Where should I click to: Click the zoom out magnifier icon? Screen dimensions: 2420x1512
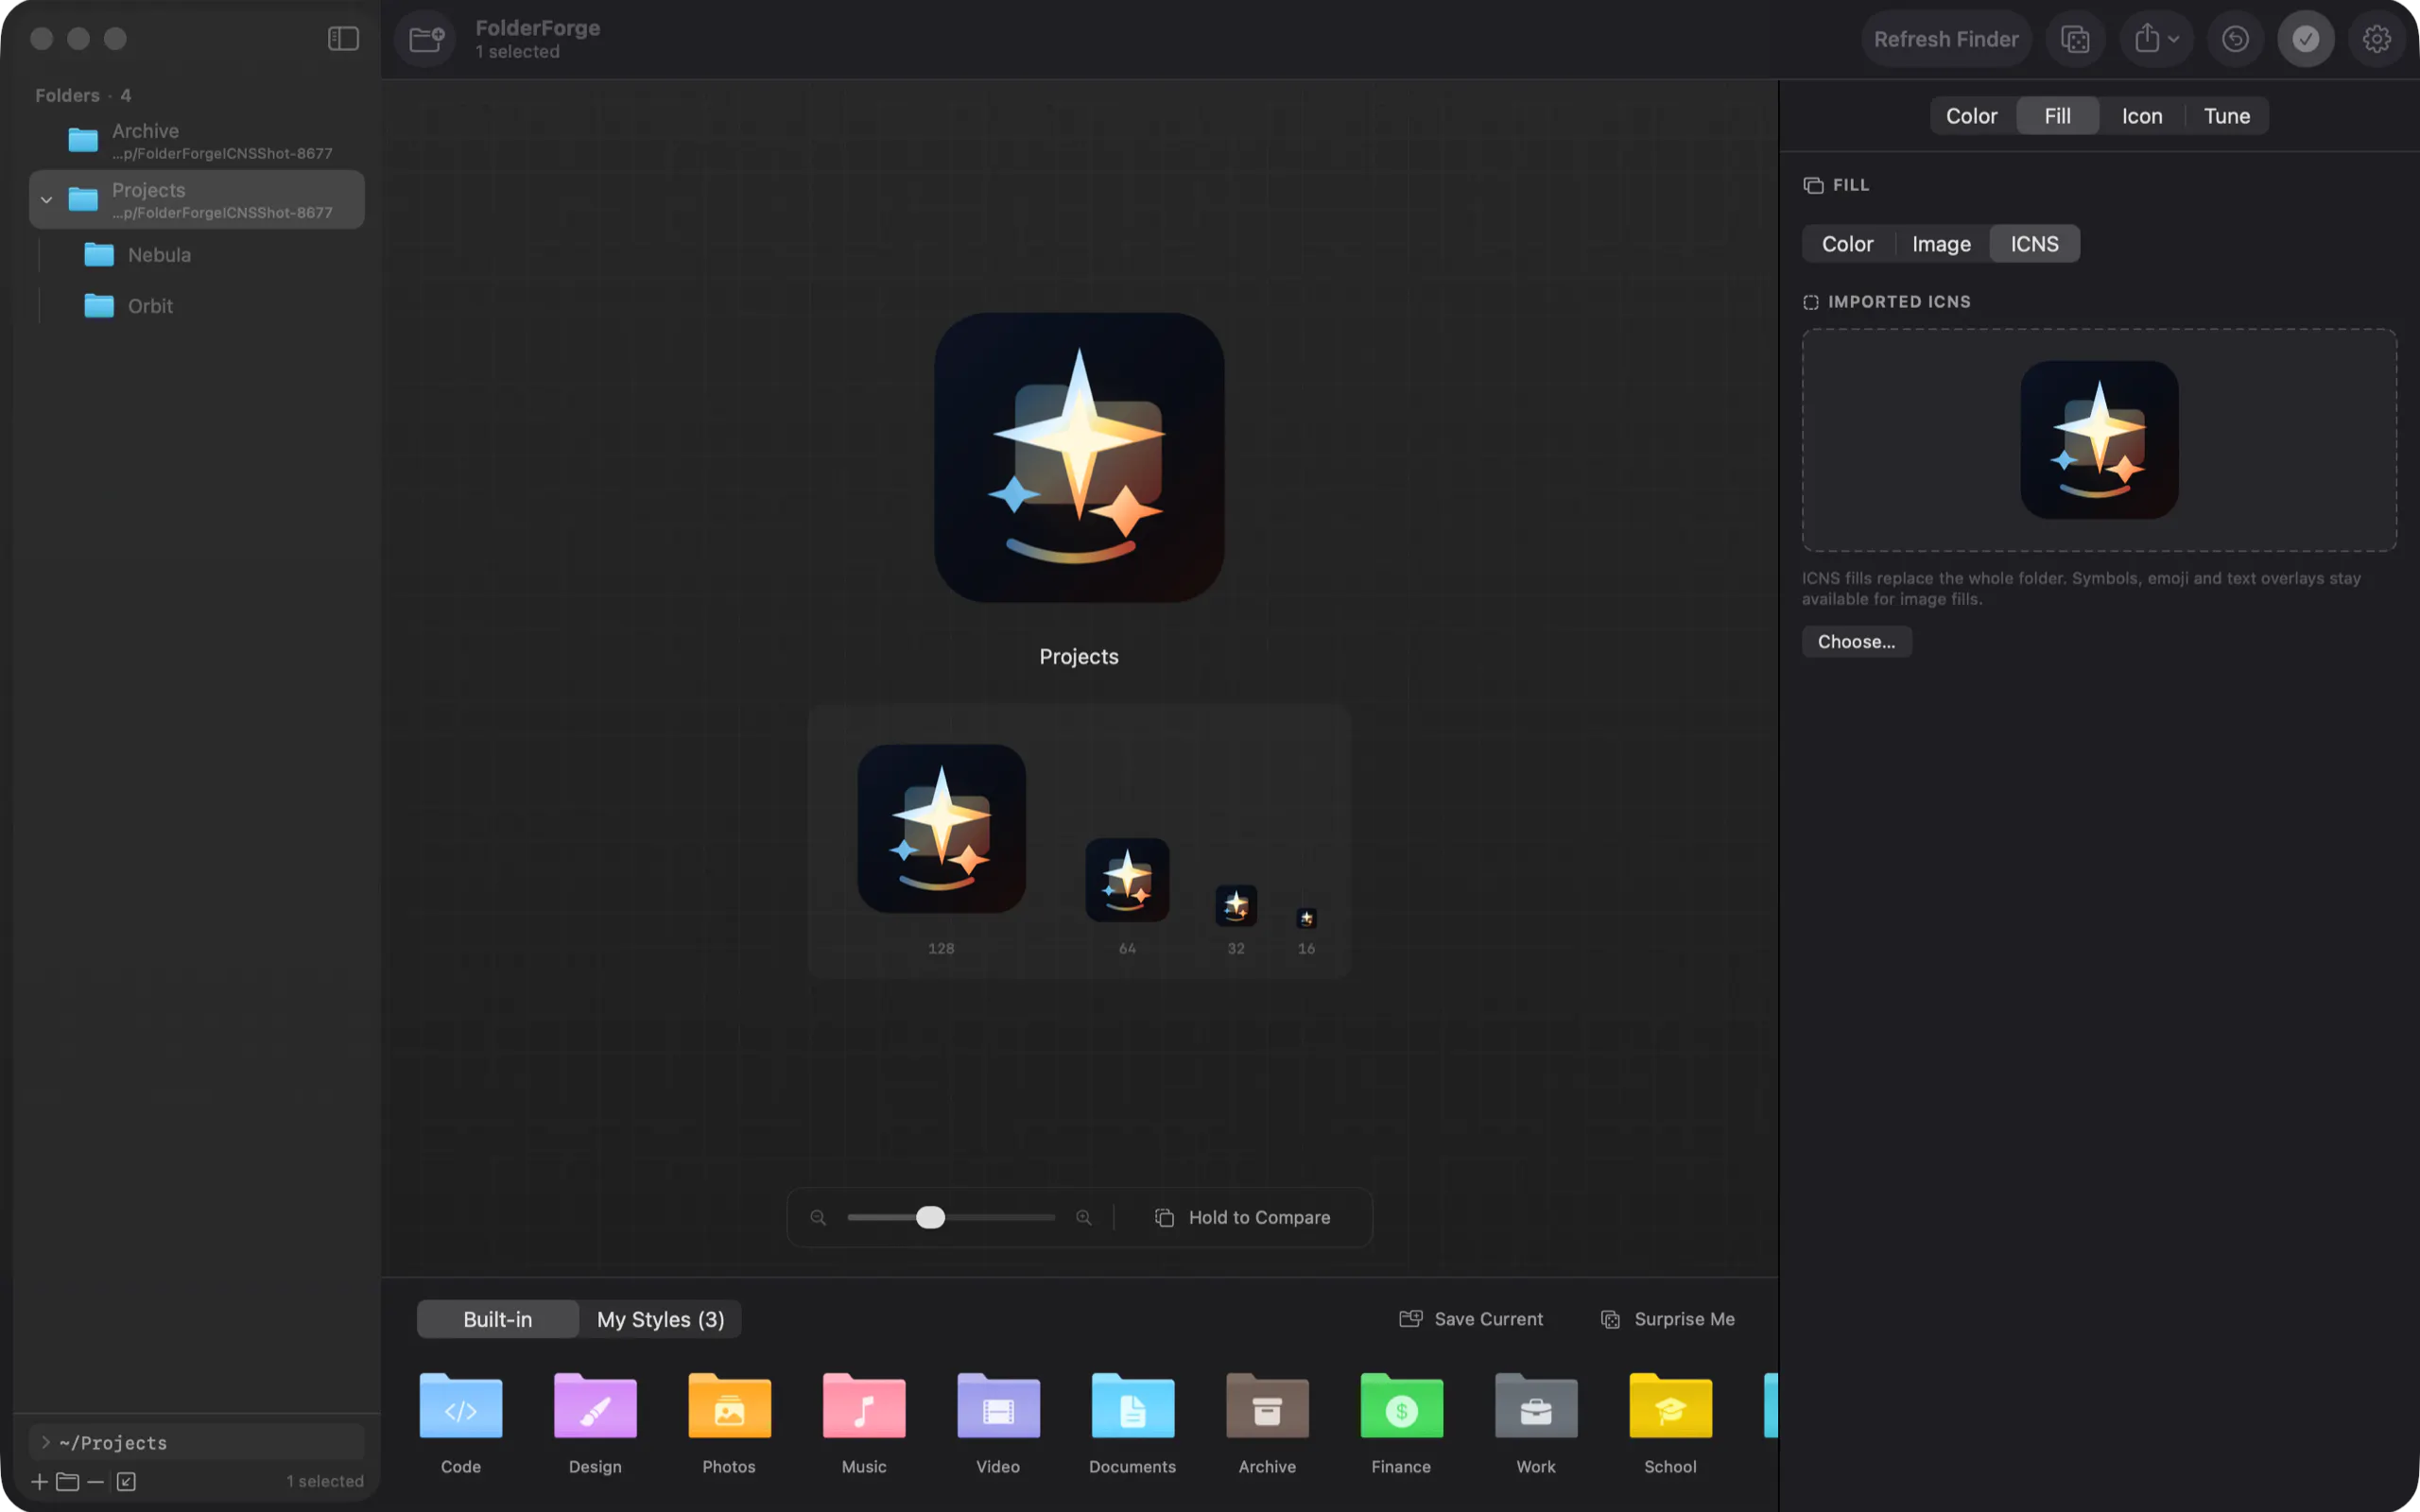[x=818, y=1217]
